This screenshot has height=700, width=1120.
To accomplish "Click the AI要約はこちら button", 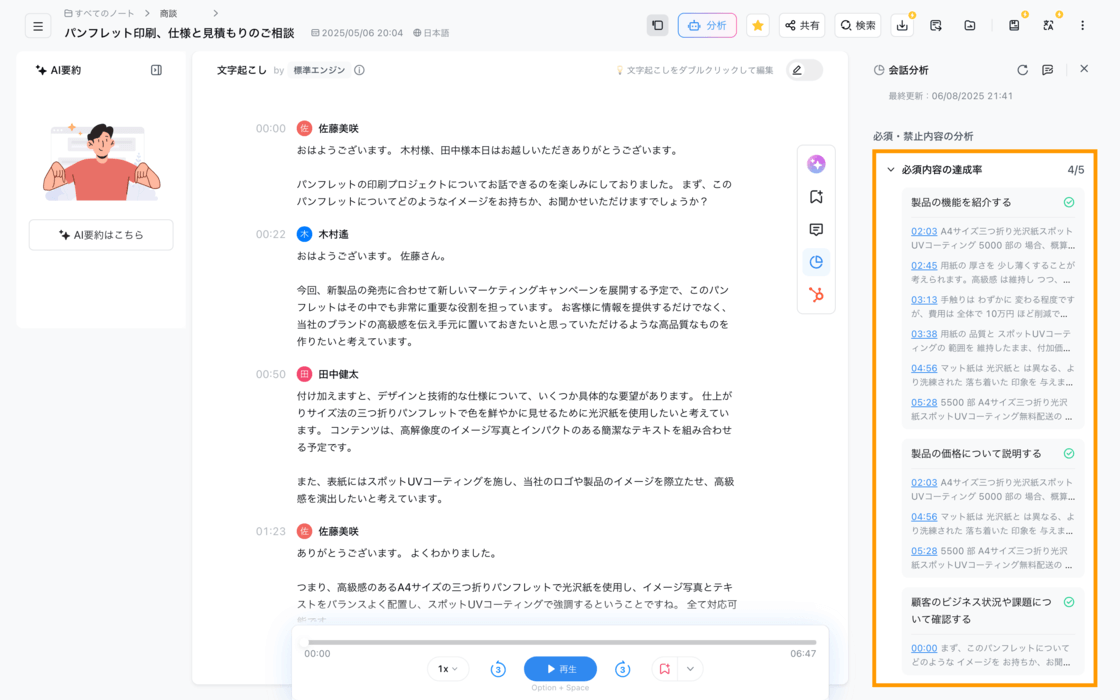I will (101, 235).
